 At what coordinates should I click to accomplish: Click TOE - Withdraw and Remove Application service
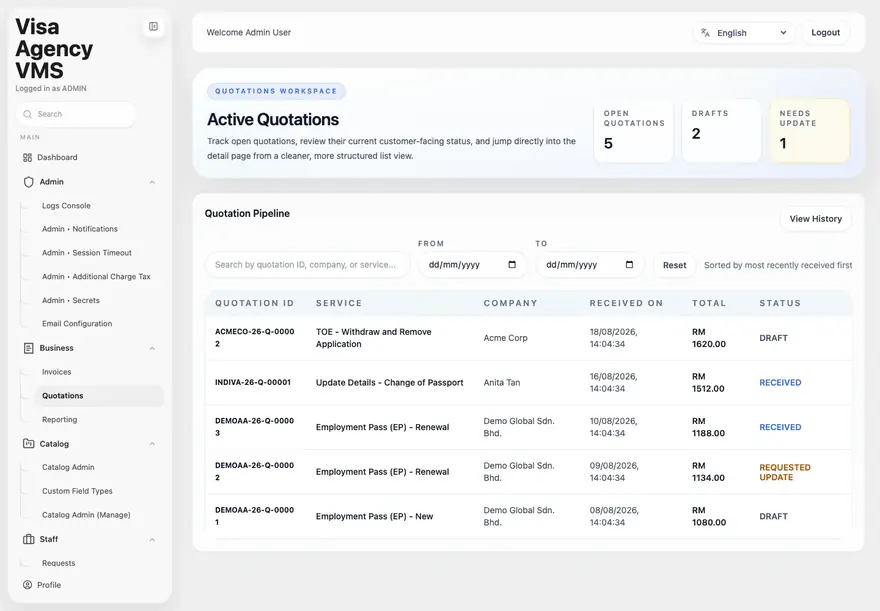click(374, 338)
